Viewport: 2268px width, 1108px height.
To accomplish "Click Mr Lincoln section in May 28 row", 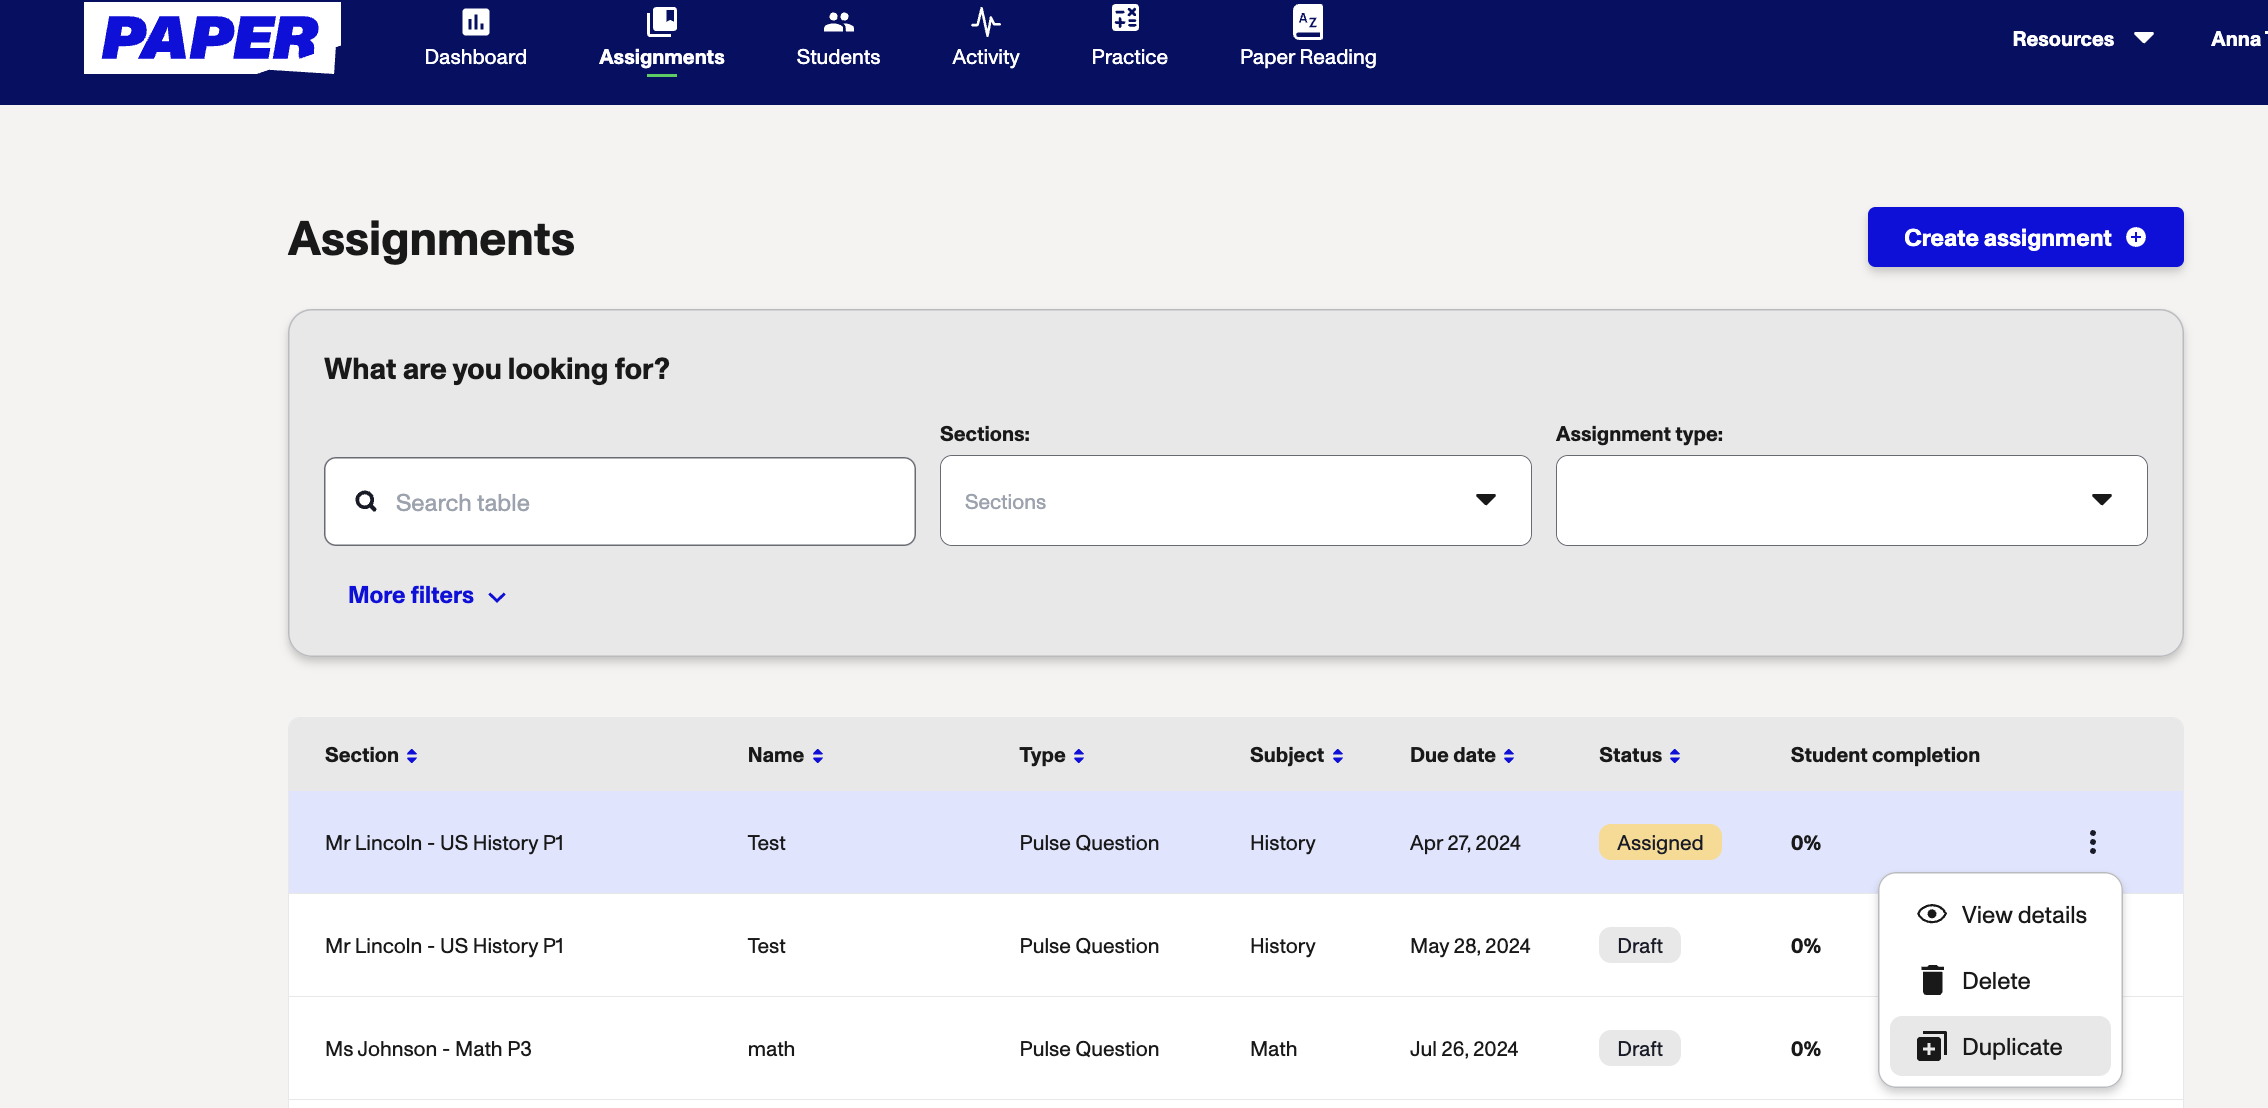I will pyautogui.click(x=444, y=945).
